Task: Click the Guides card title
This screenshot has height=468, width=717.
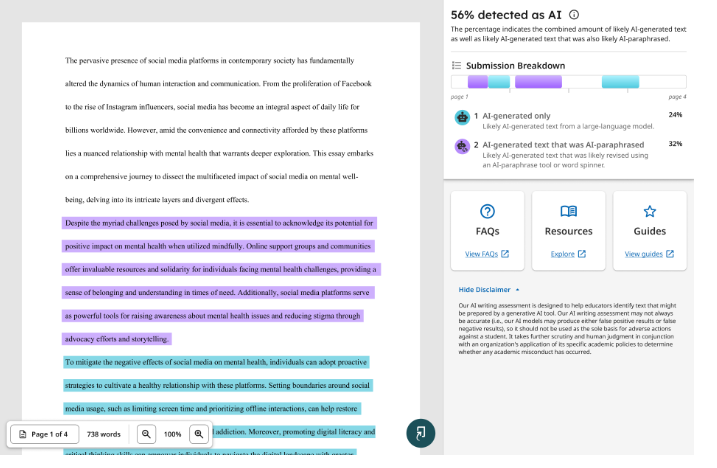Action: [650, 231]
